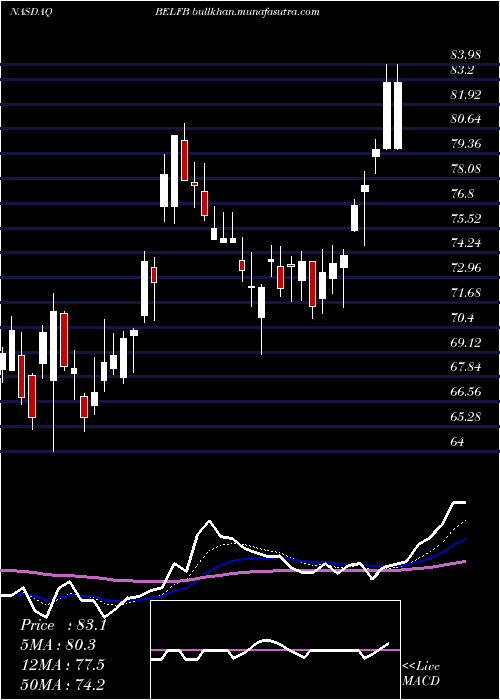Click the 75.52 price axis label

pos(466,219)
